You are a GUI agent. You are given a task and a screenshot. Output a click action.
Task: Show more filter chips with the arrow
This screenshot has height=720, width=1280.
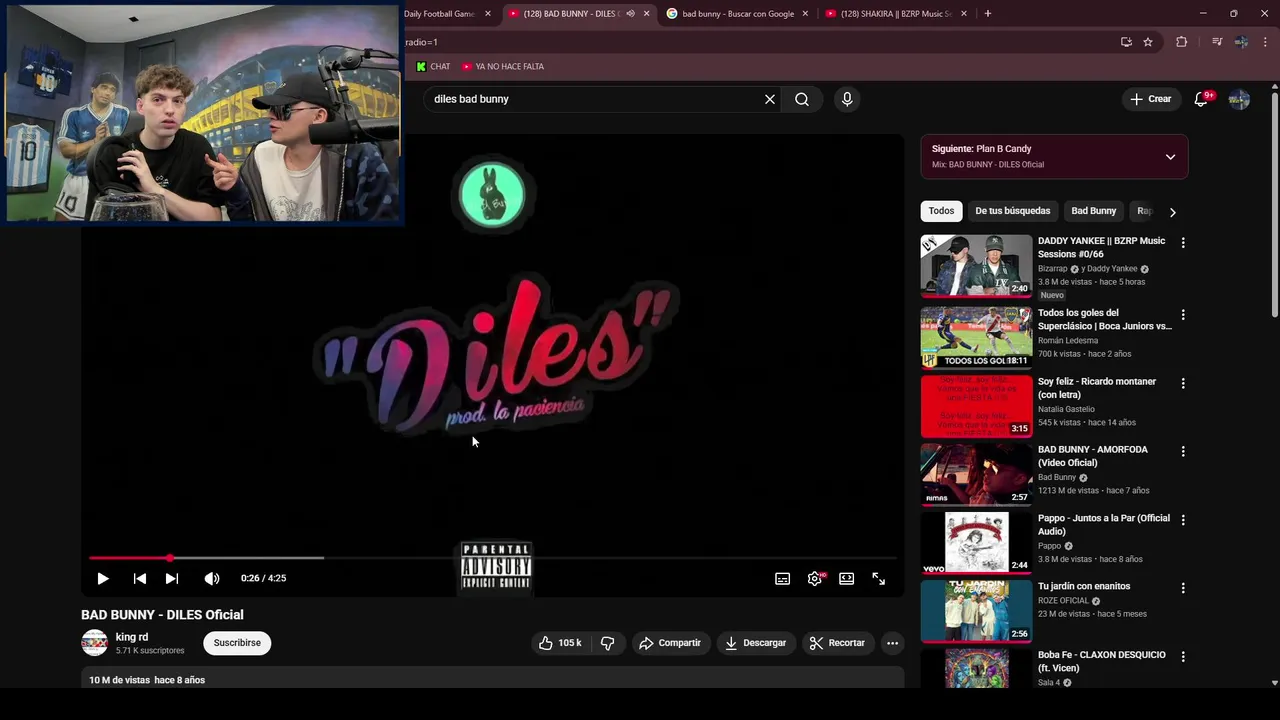coord(1173,212)
